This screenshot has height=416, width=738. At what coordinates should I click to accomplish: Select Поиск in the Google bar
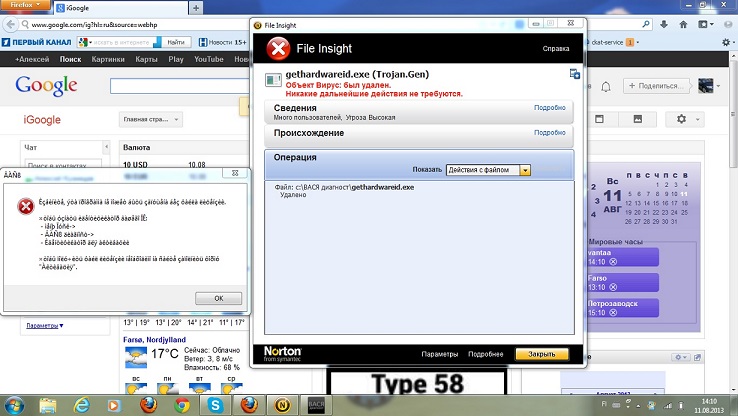pos(71,59)
